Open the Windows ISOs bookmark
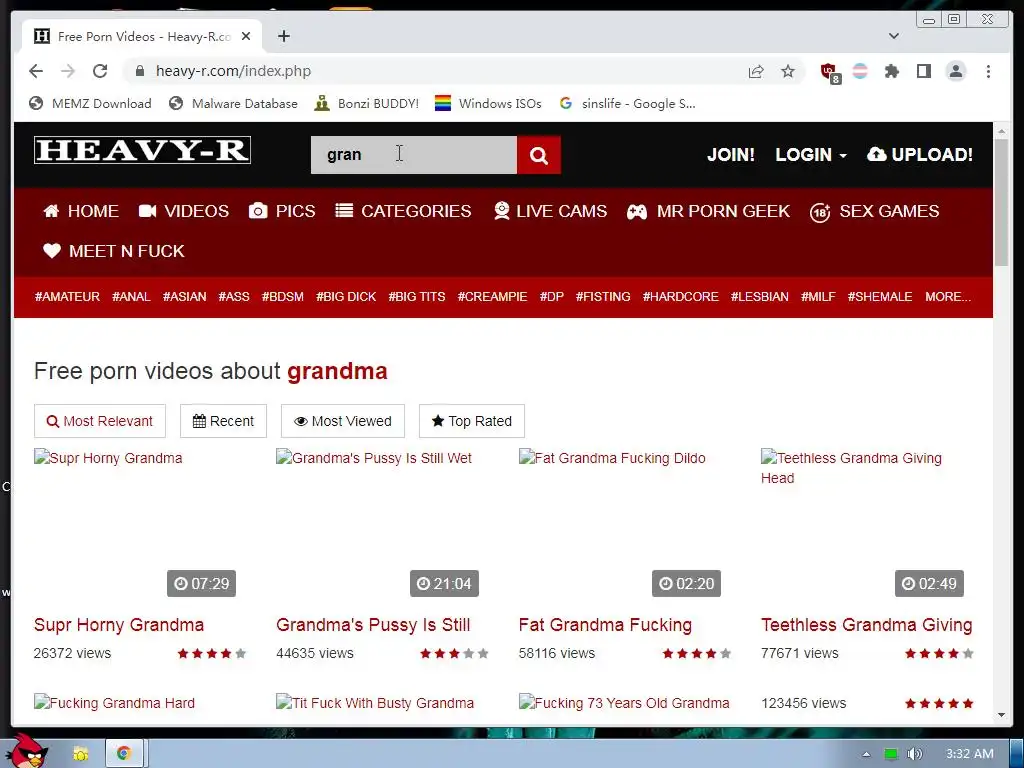 [x=488, y=103]
